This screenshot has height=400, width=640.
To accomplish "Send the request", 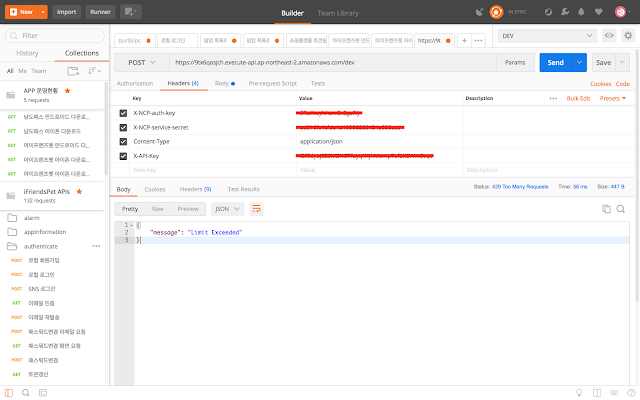I will click(x=556, y=62).
